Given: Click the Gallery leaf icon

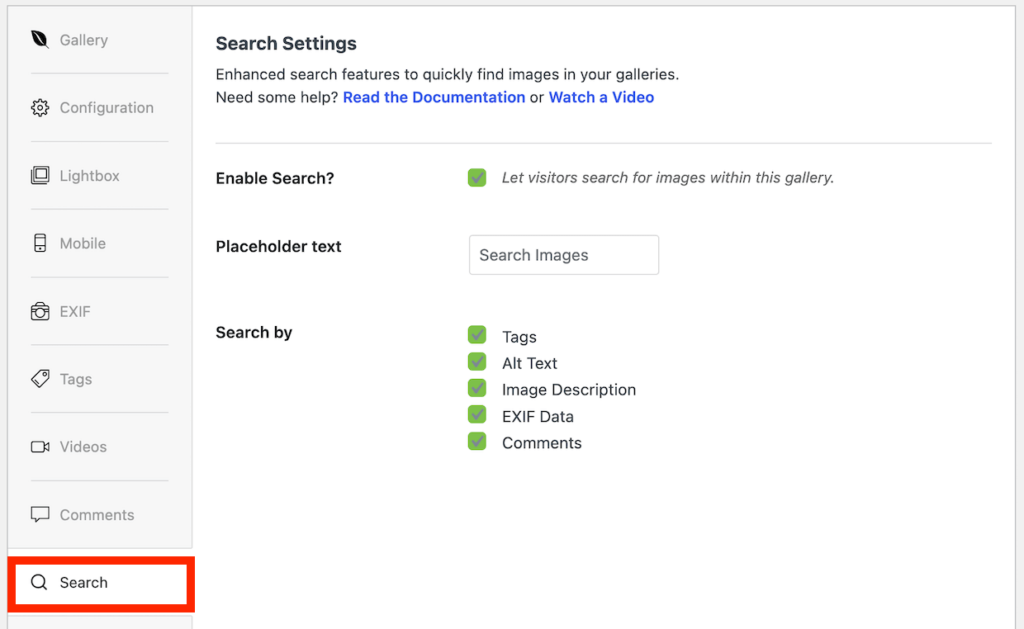Looking at the screenshot, I should coord(39,39).
